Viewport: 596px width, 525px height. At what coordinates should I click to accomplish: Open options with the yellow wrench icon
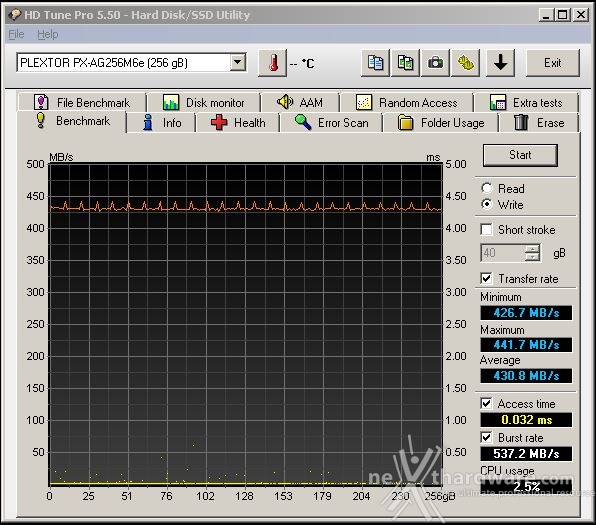(x=465, y=63)
